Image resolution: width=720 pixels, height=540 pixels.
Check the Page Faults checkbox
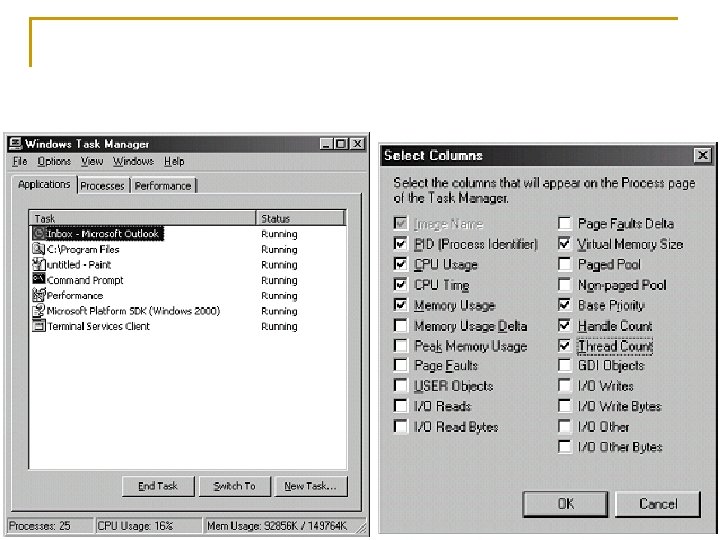click(x=400, y=365)
